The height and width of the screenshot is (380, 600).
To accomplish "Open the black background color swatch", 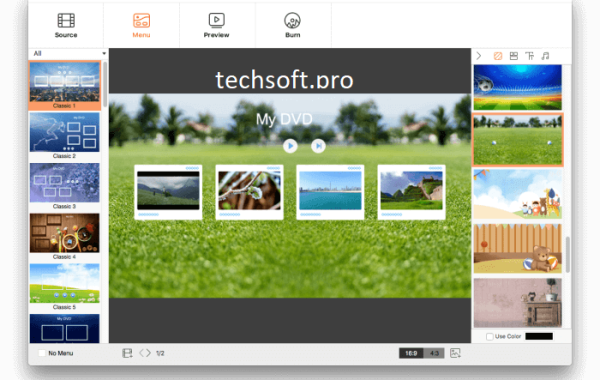I will pyautogui.click(x=539, y=336).
